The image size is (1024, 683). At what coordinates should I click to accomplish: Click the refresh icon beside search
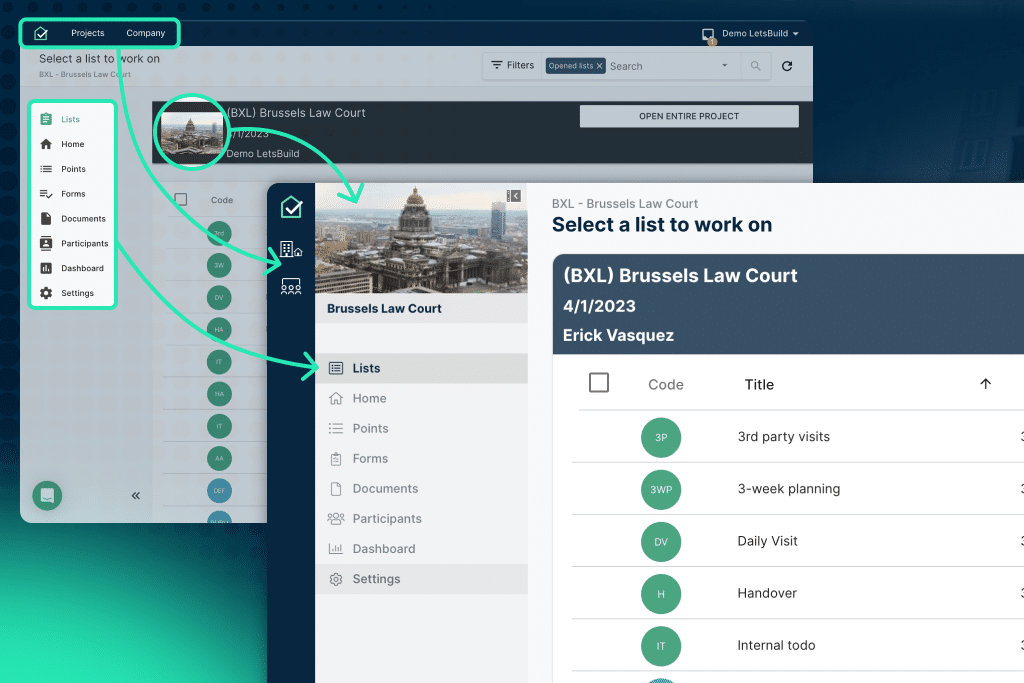787,66
